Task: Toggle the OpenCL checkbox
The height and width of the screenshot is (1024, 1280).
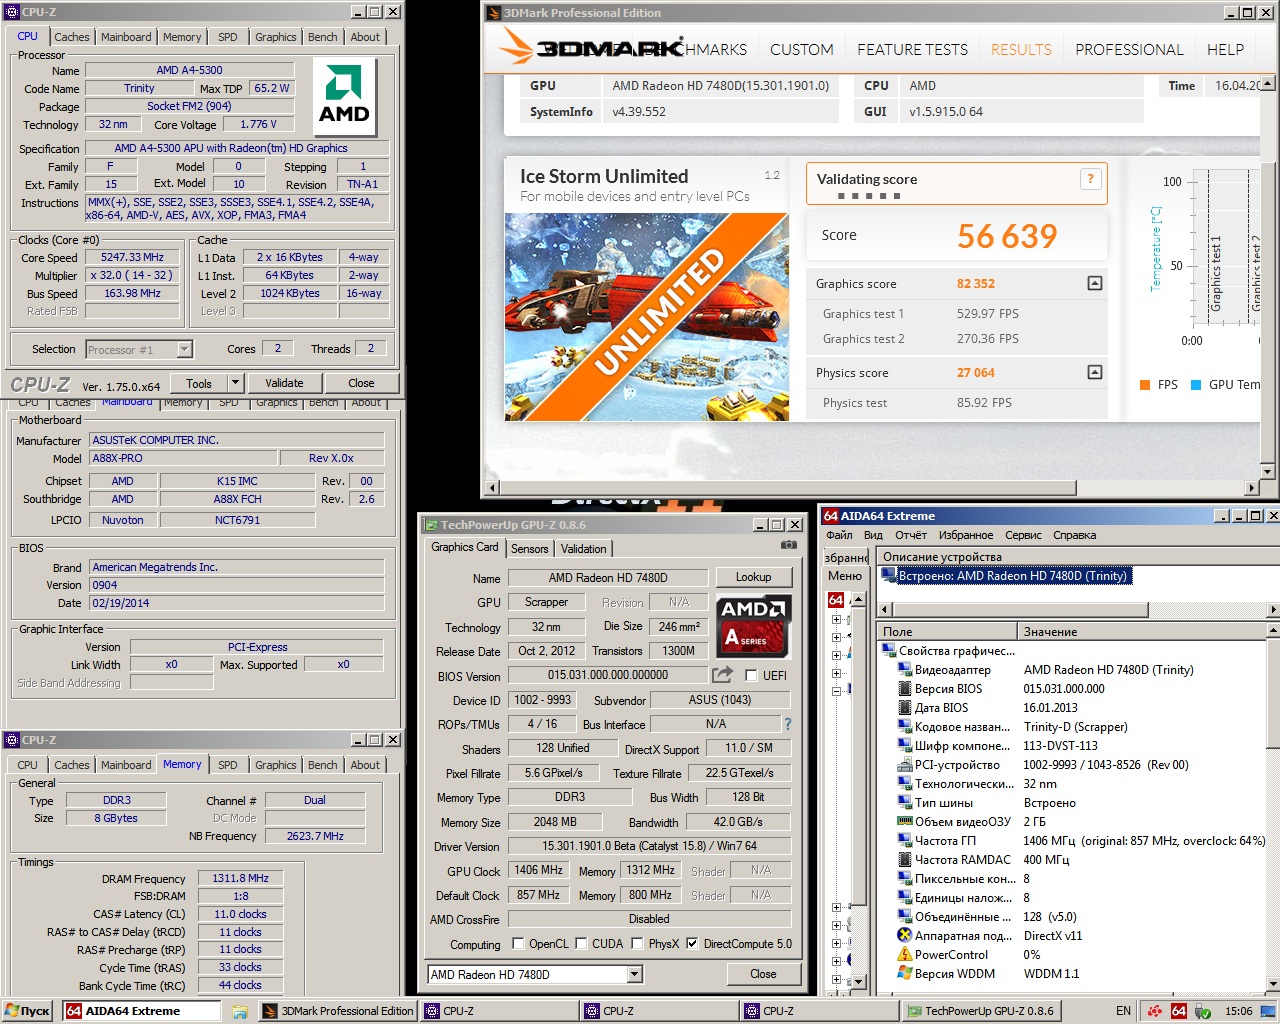Action: click(518, 943)
